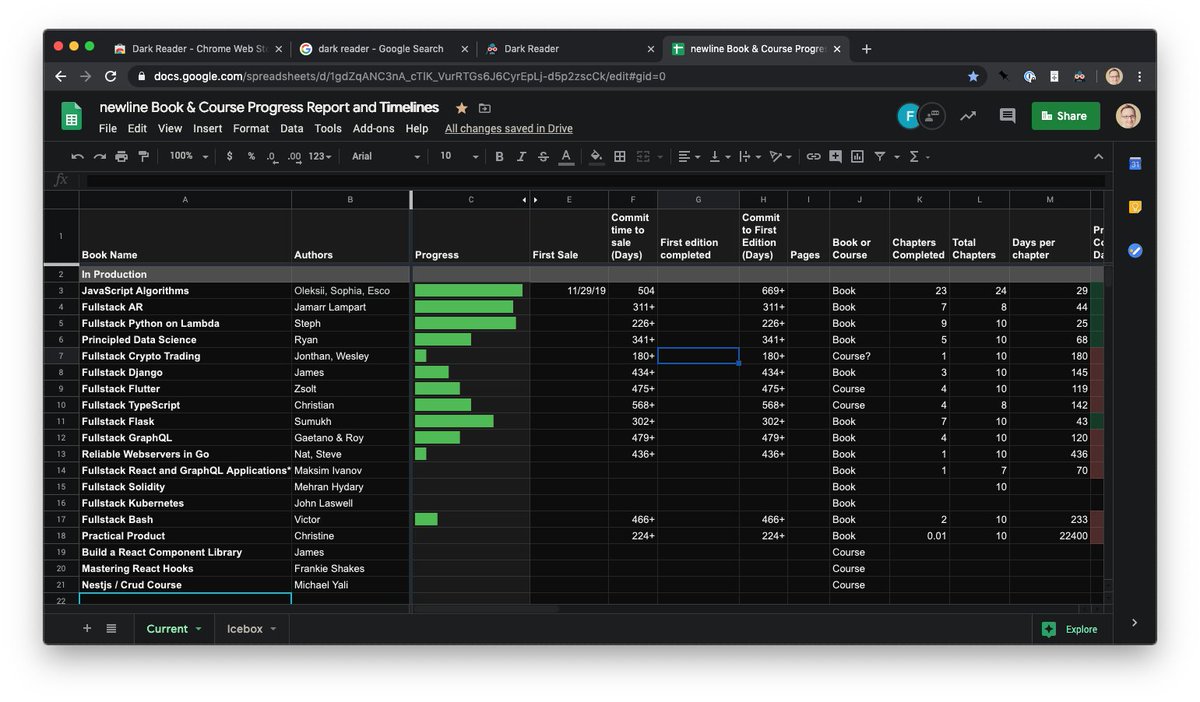This screenshot has height=702, width=1200.
Task: Open the vertical align dropdown
Action: [719, 156]
